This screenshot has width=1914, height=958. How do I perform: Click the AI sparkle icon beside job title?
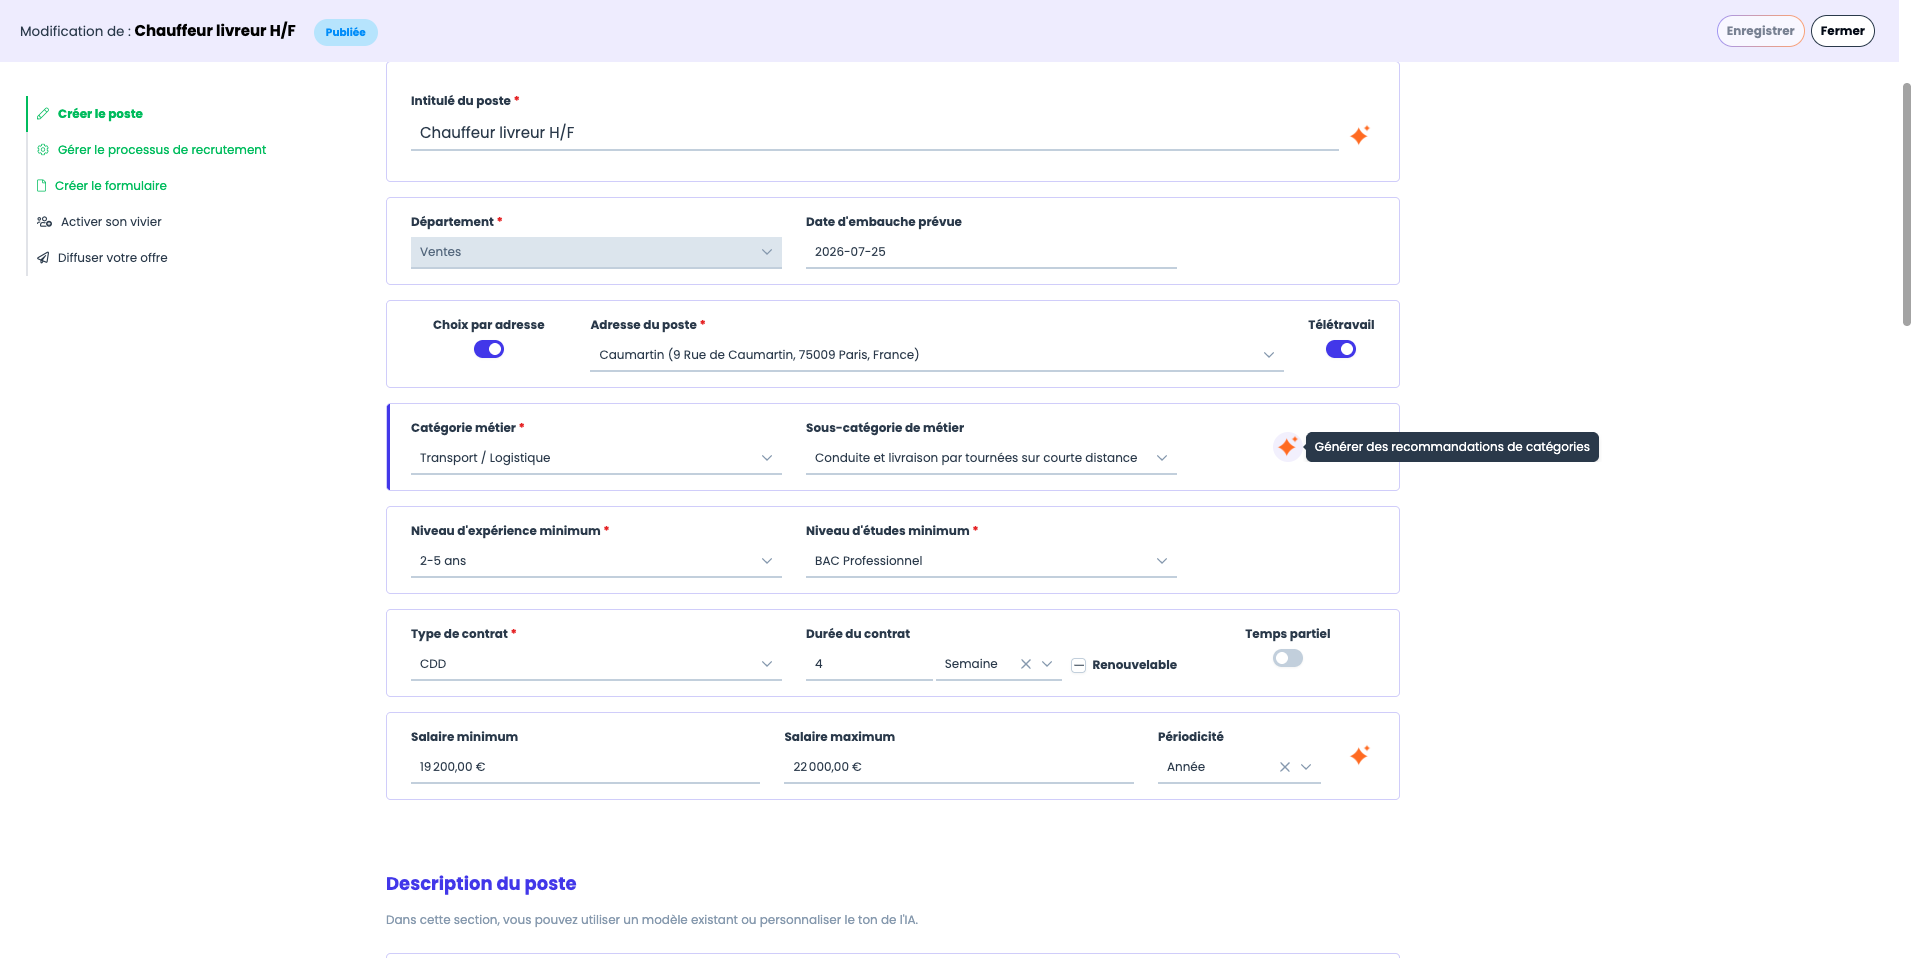pos(1359,135)
